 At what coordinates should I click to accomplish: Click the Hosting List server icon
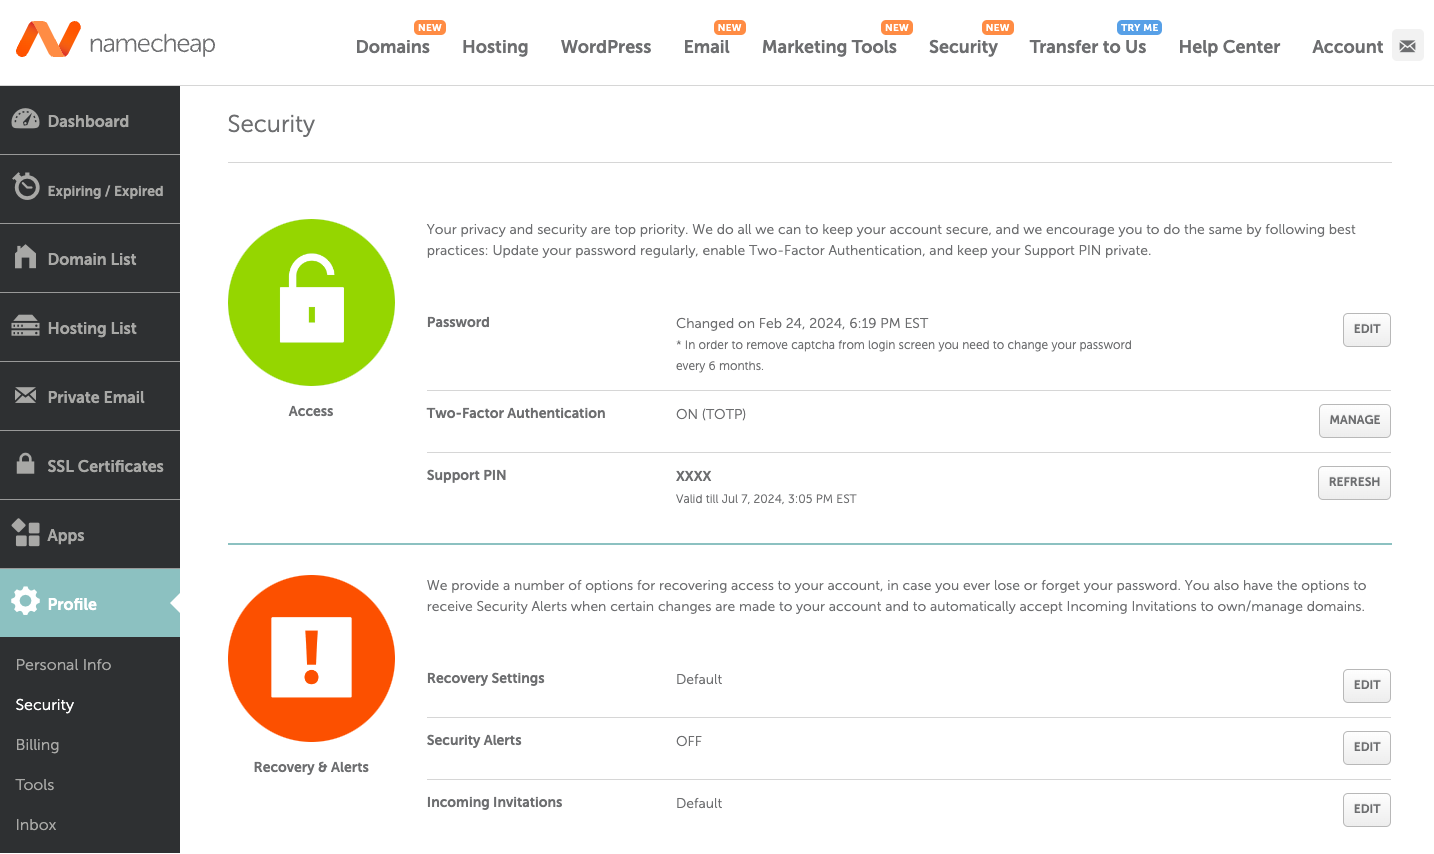(x=26, y=327)
